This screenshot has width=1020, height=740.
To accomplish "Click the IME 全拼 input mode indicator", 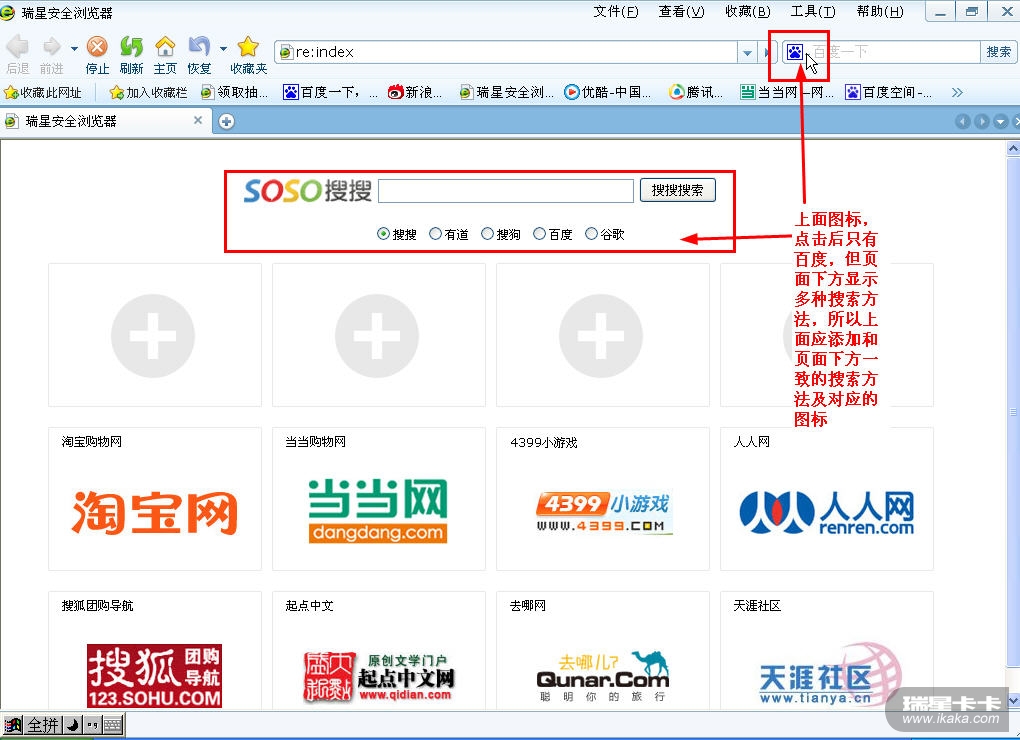I will click(43, 724).
